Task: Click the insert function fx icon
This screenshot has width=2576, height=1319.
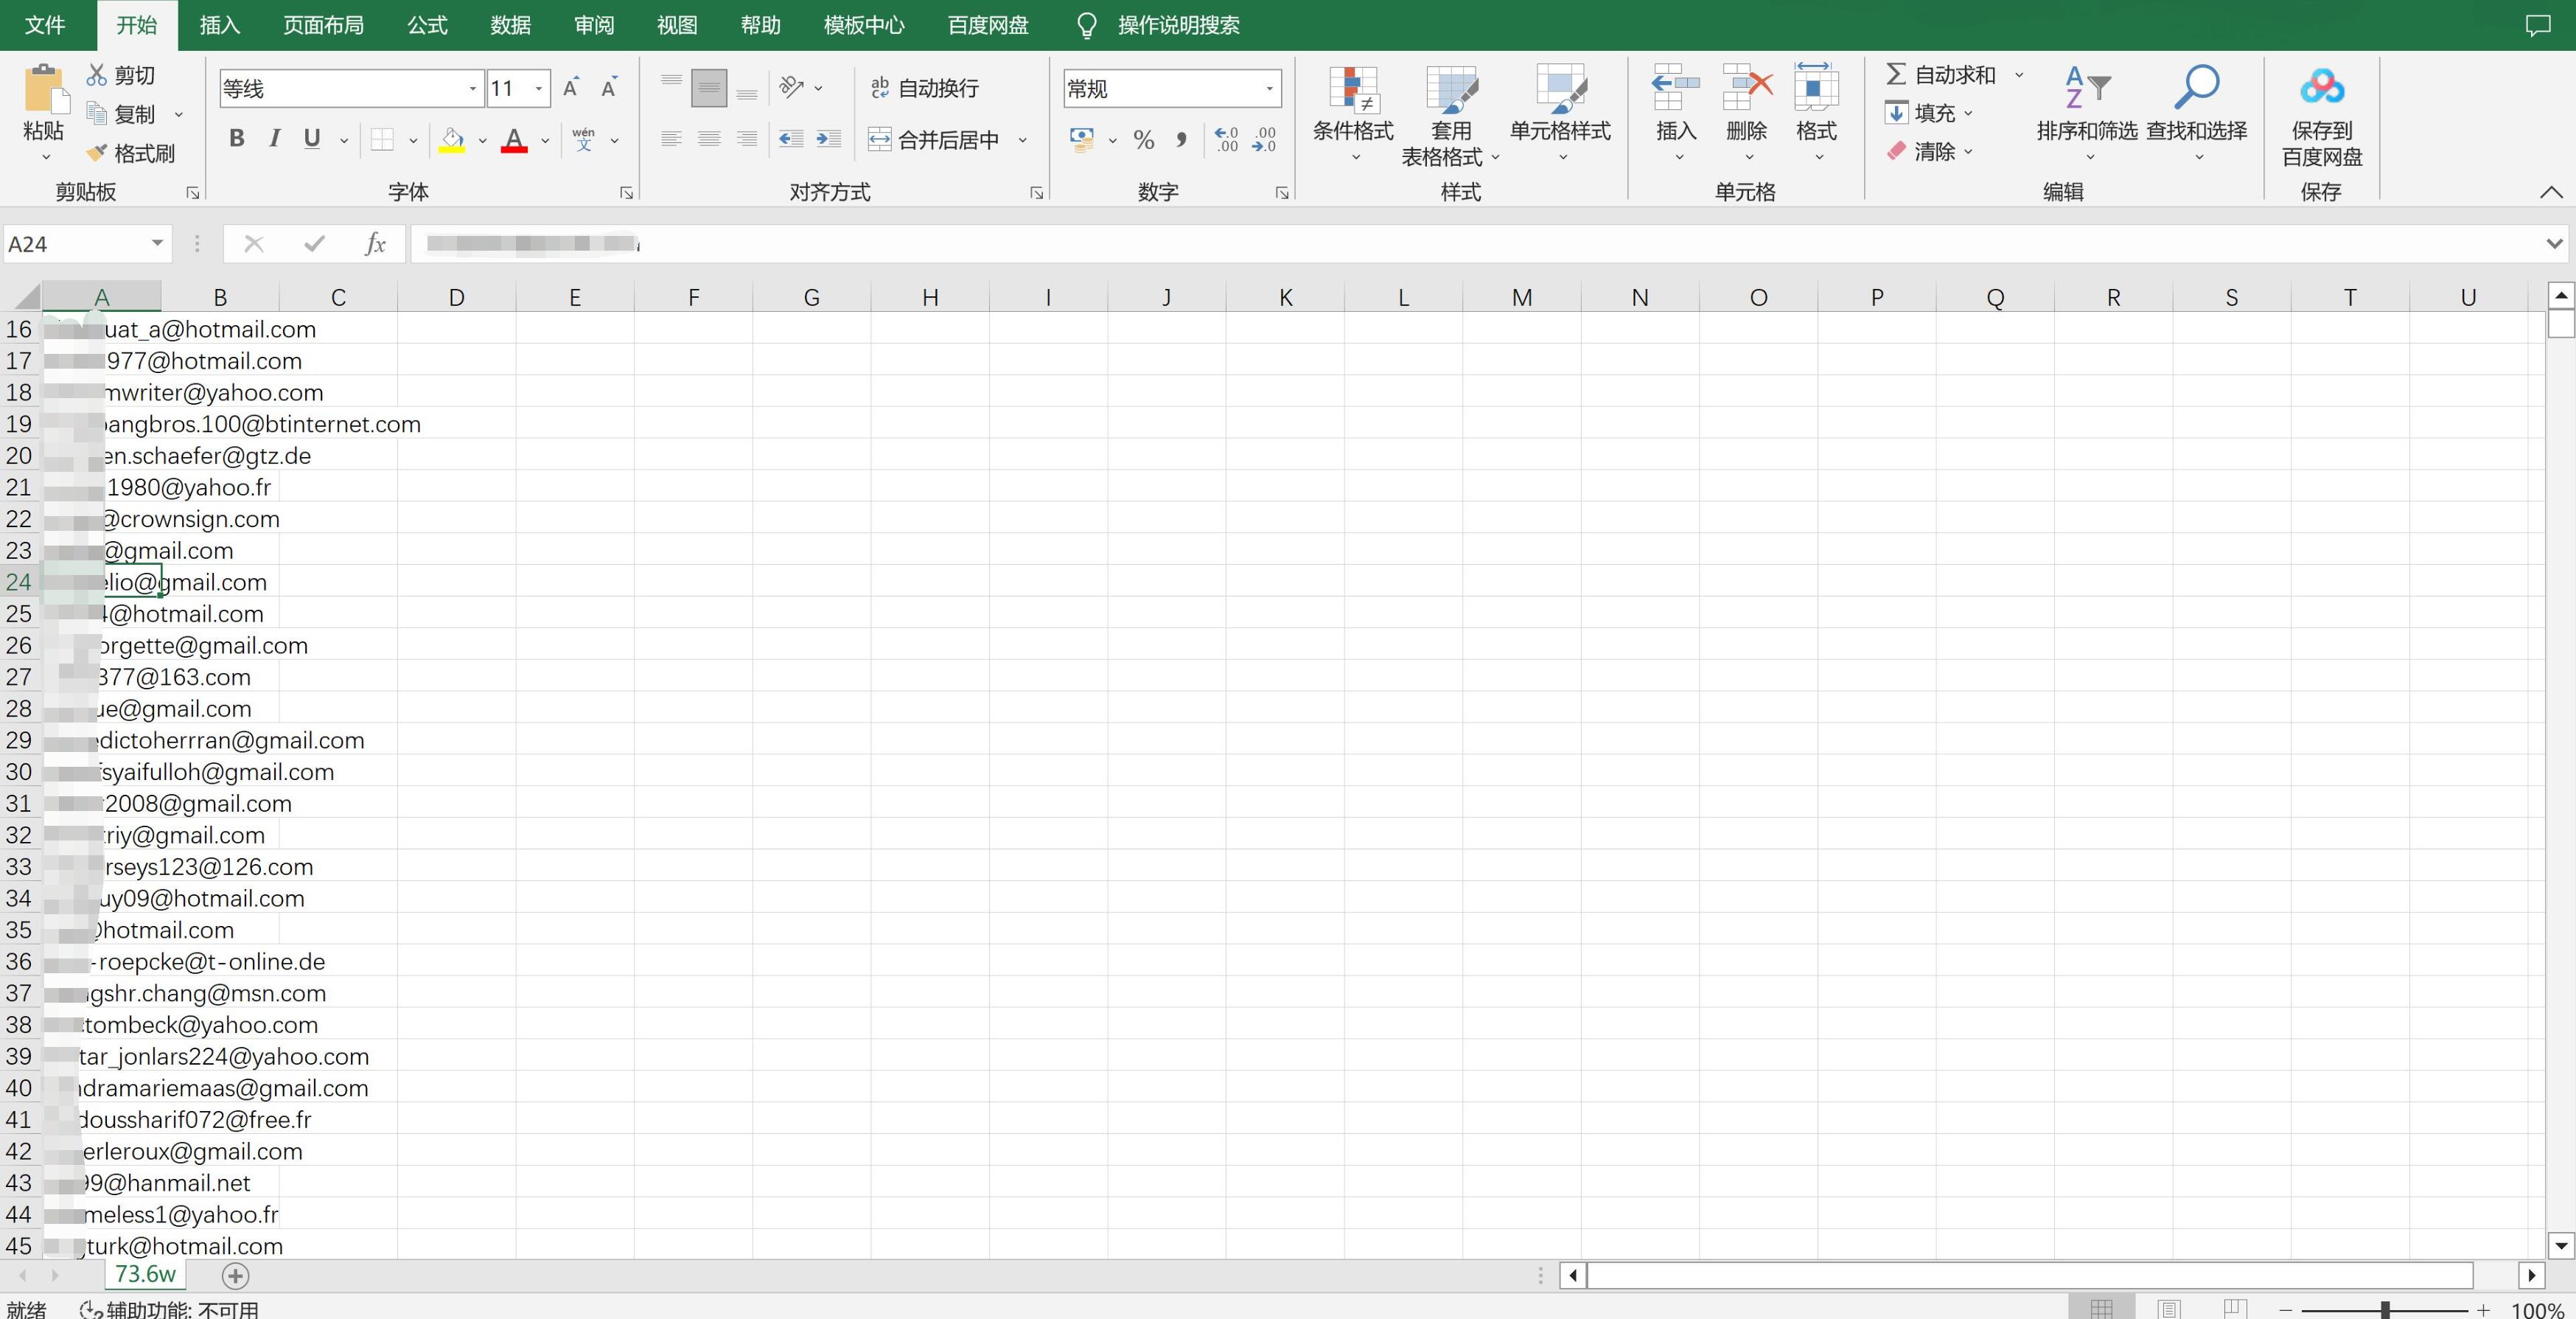Action: (375, 244)
